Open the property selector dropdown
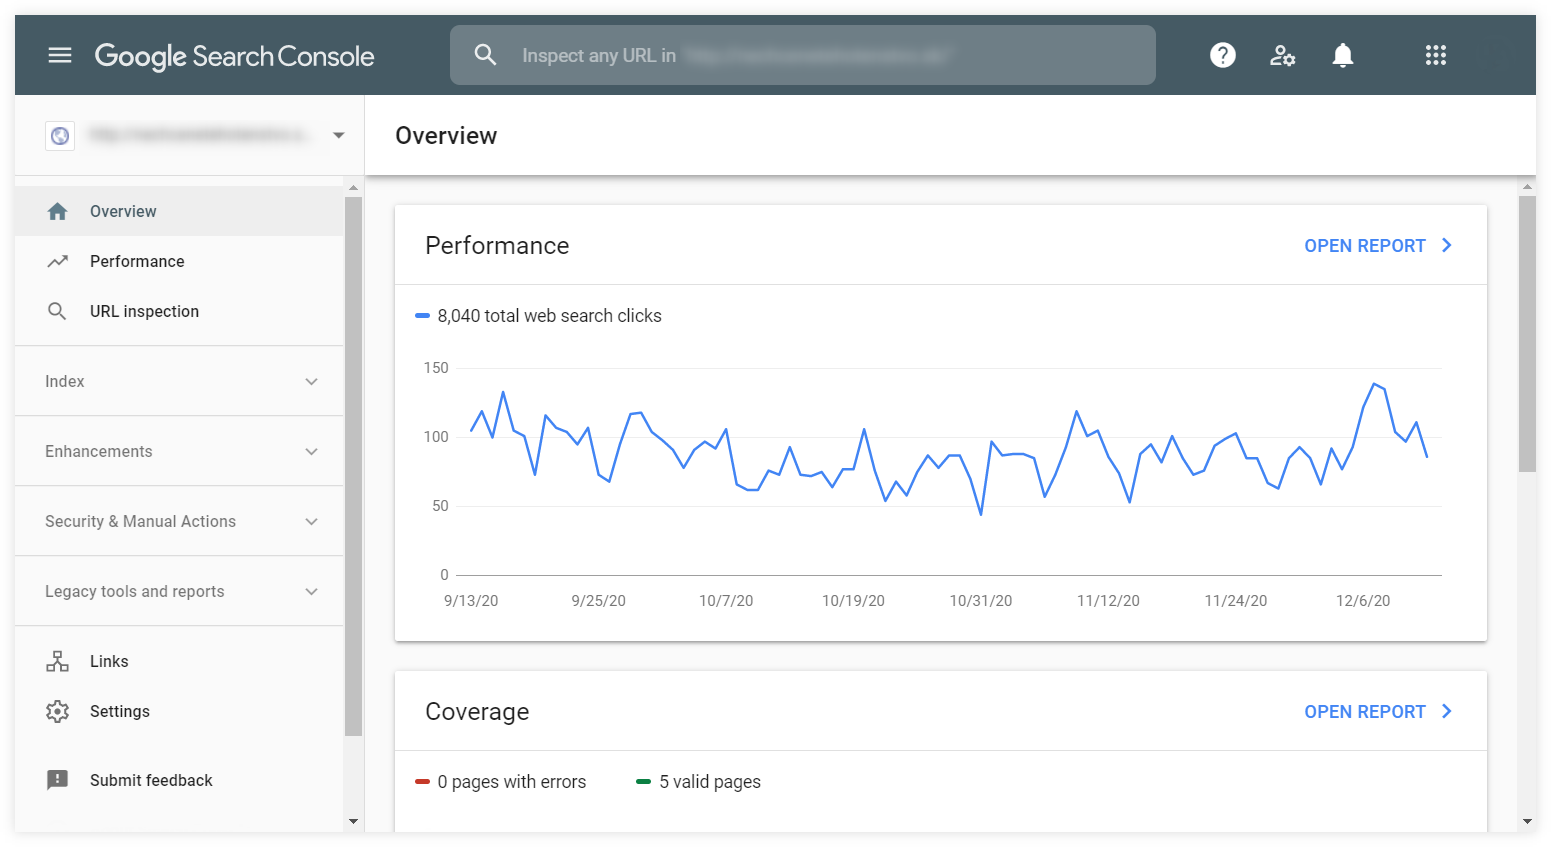This screenshot has width=1551, height=847. click(339, 135)
